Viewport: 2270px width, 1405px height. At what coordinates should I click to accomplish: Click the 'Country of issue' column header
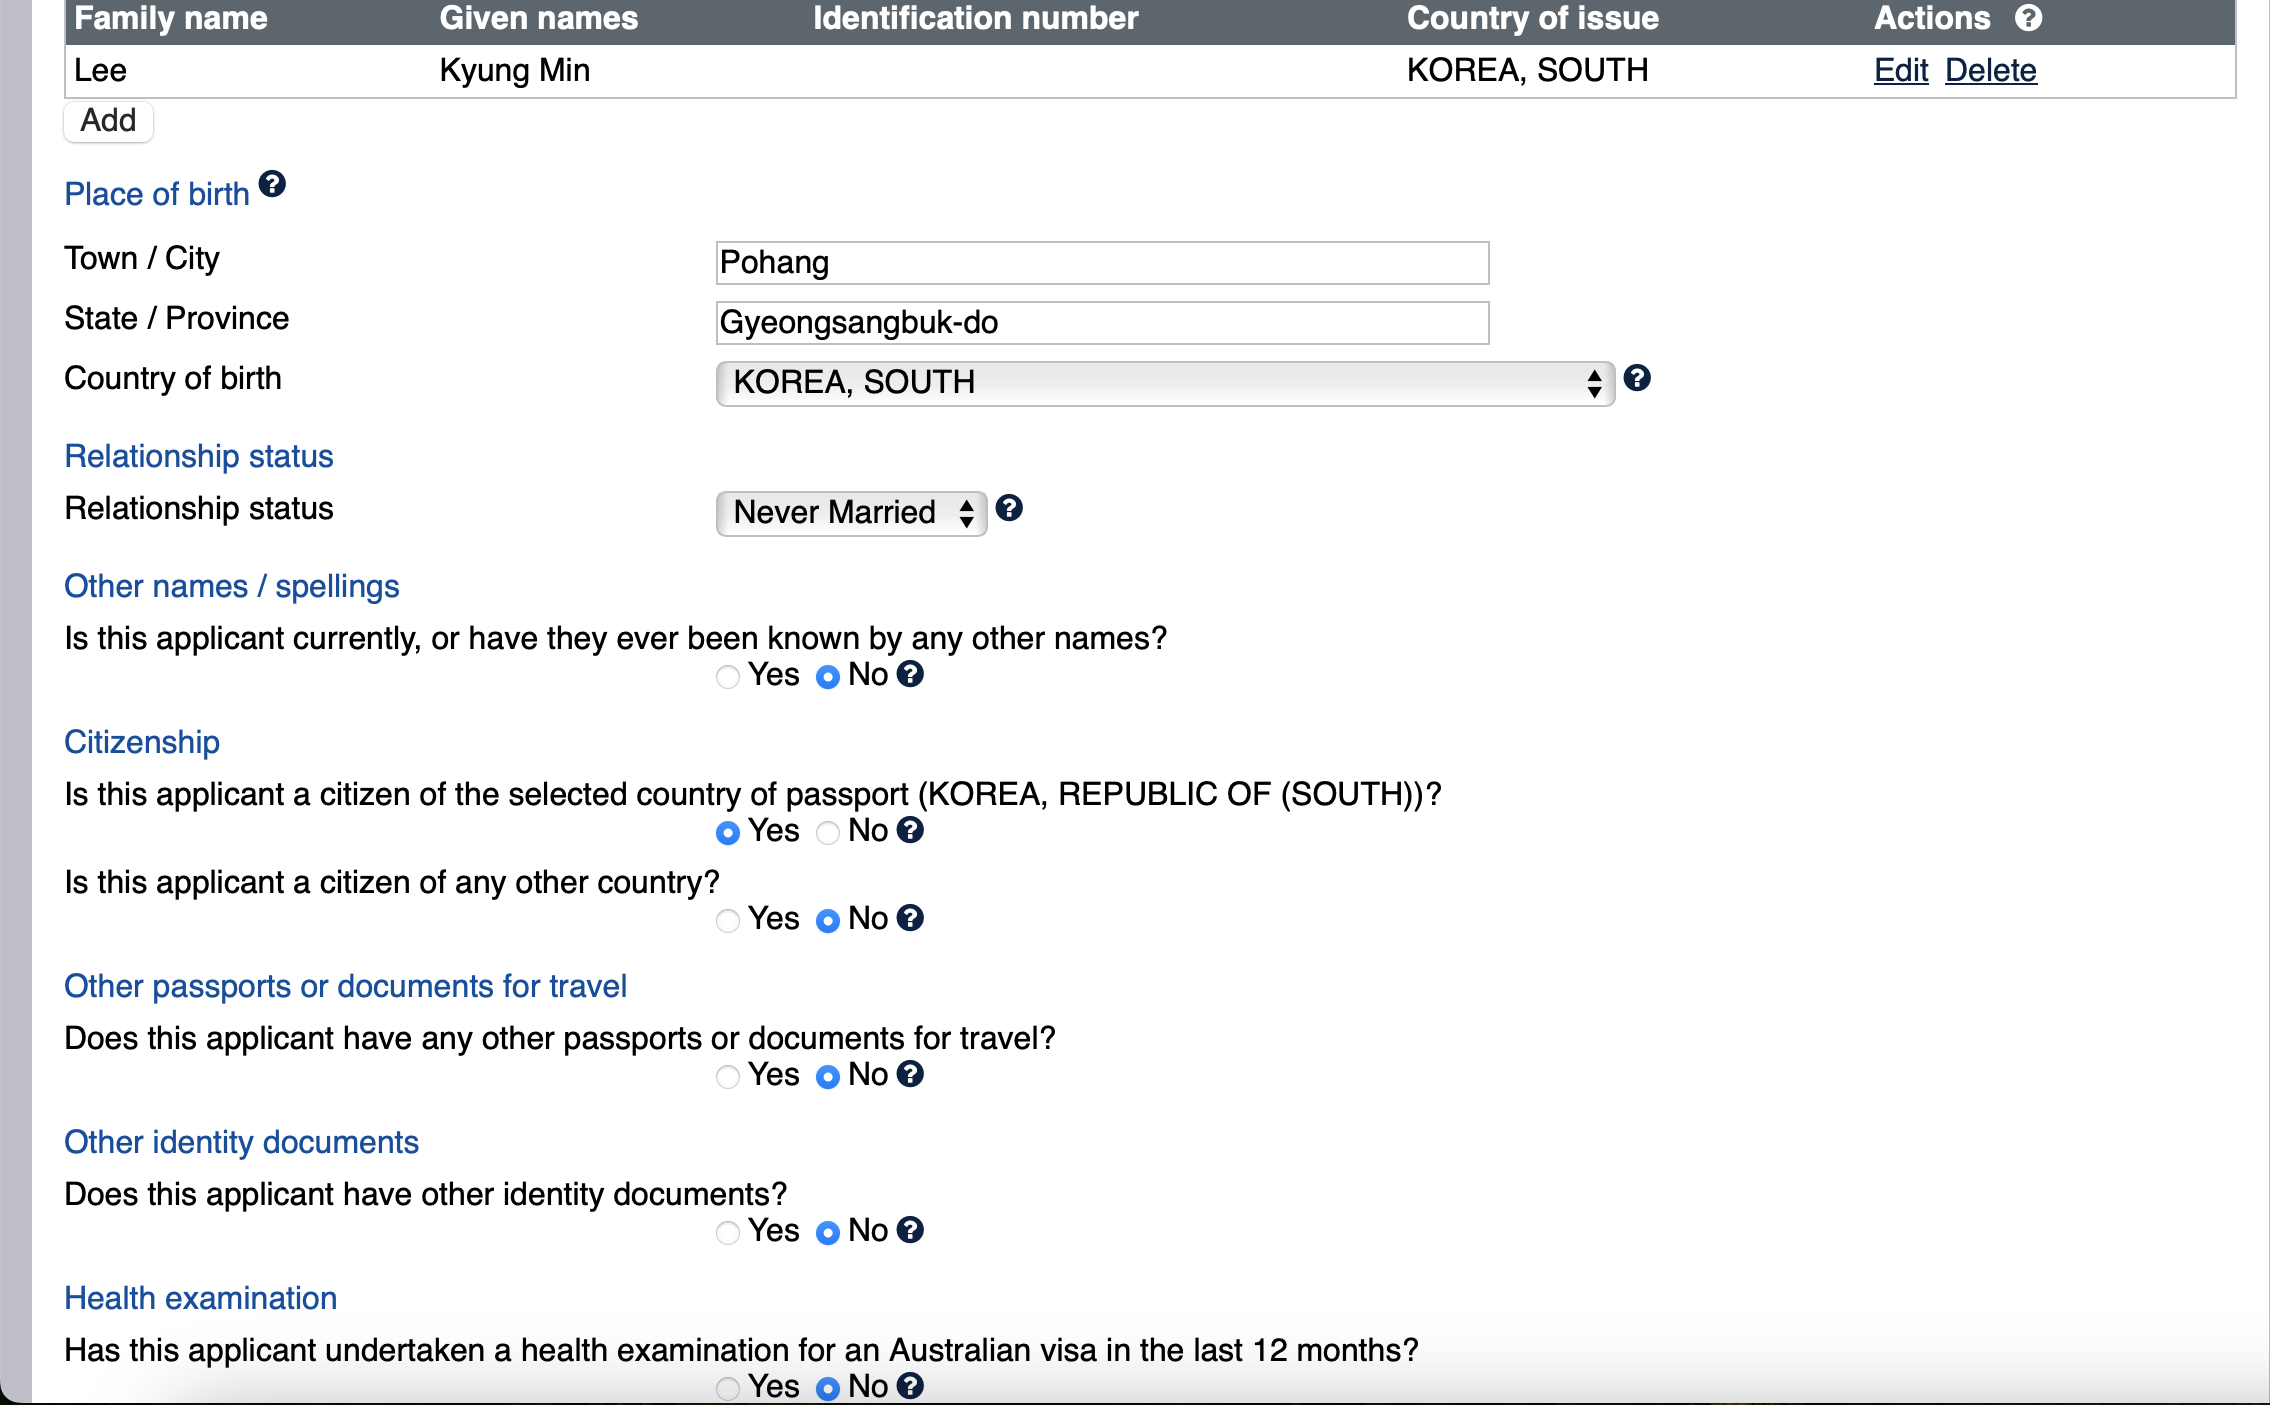(x=1532, y=18)
